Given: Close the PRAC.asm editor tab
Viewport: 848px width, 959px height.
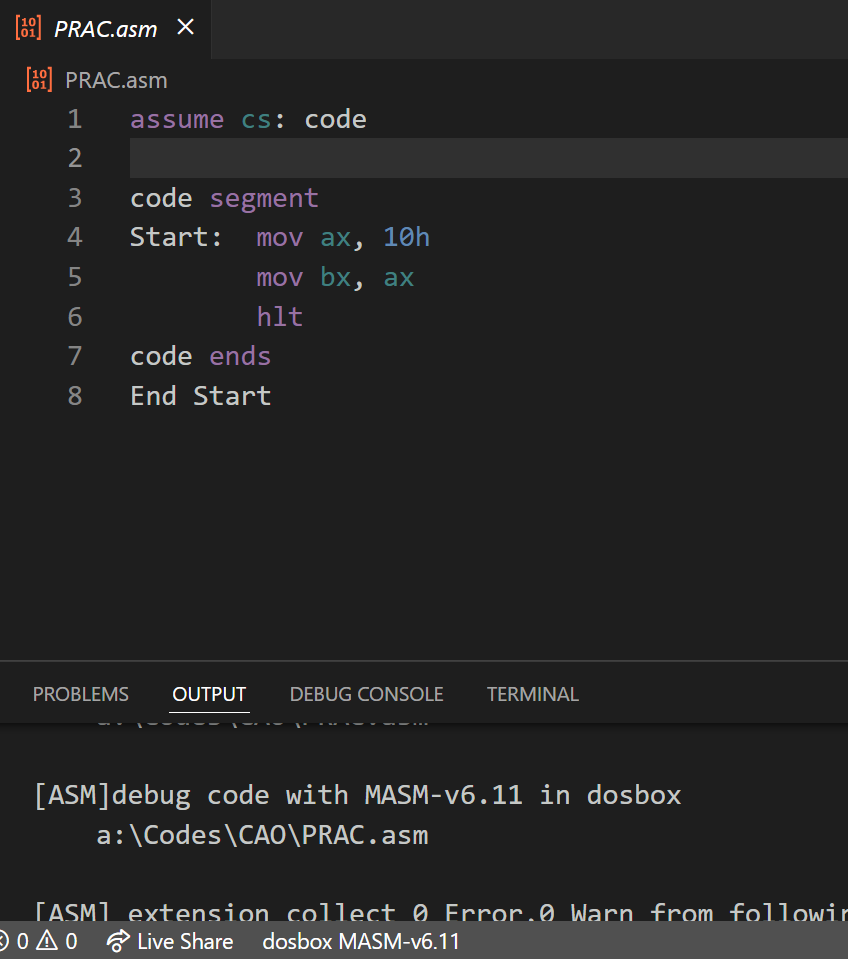Looking at the screenshot, I should tap(185, 28).
